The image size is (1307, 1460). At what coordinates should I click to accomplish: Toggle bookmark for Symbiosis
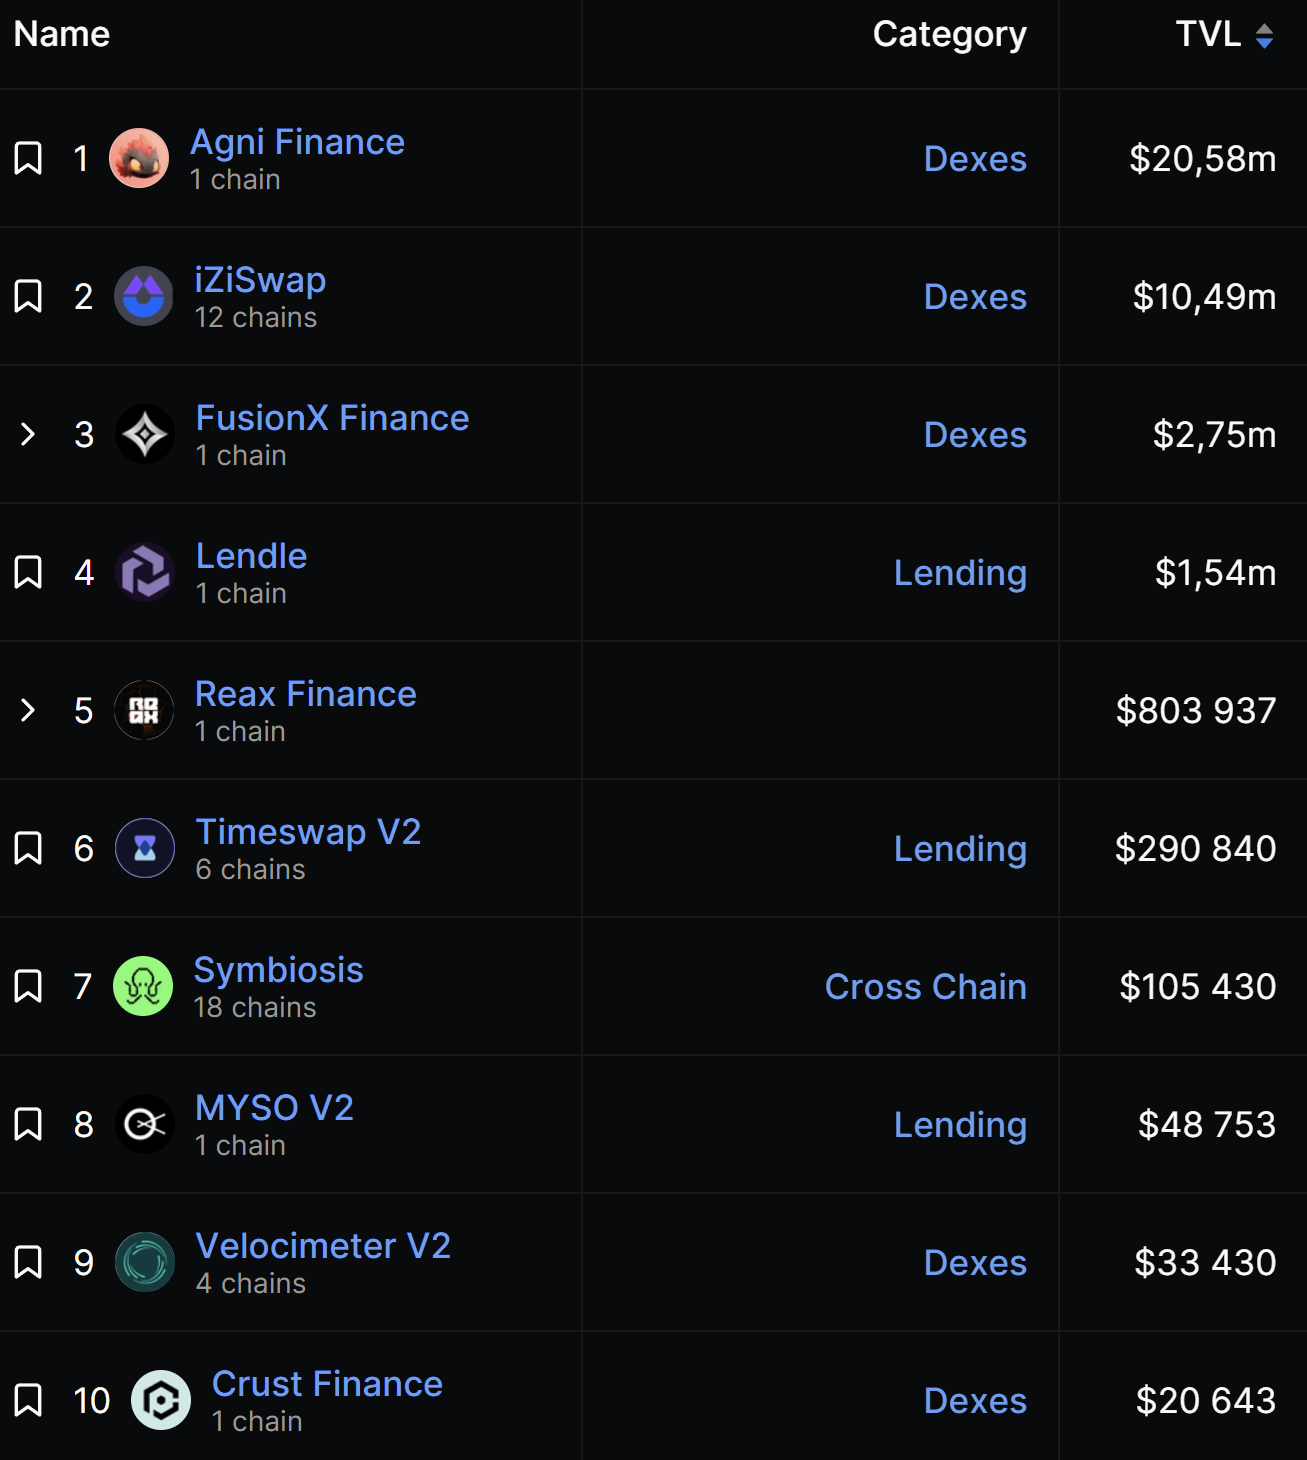(x=28, y=986)
